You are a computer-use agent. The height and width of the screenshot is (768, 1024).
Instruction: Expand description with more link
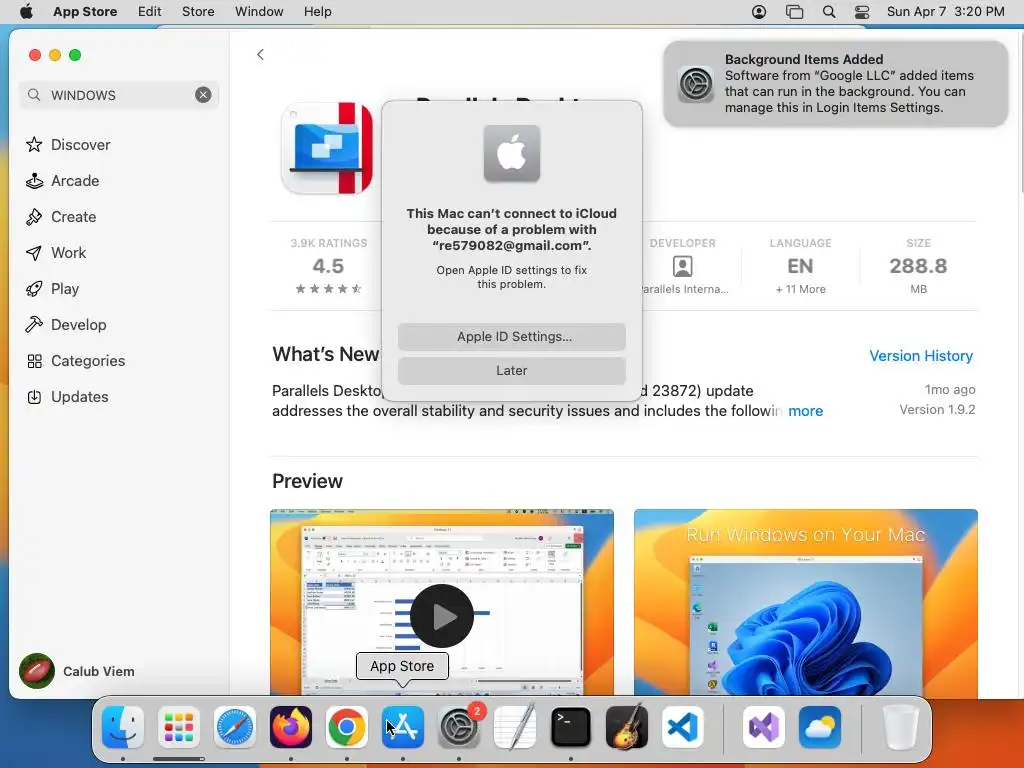pos(805,411)
